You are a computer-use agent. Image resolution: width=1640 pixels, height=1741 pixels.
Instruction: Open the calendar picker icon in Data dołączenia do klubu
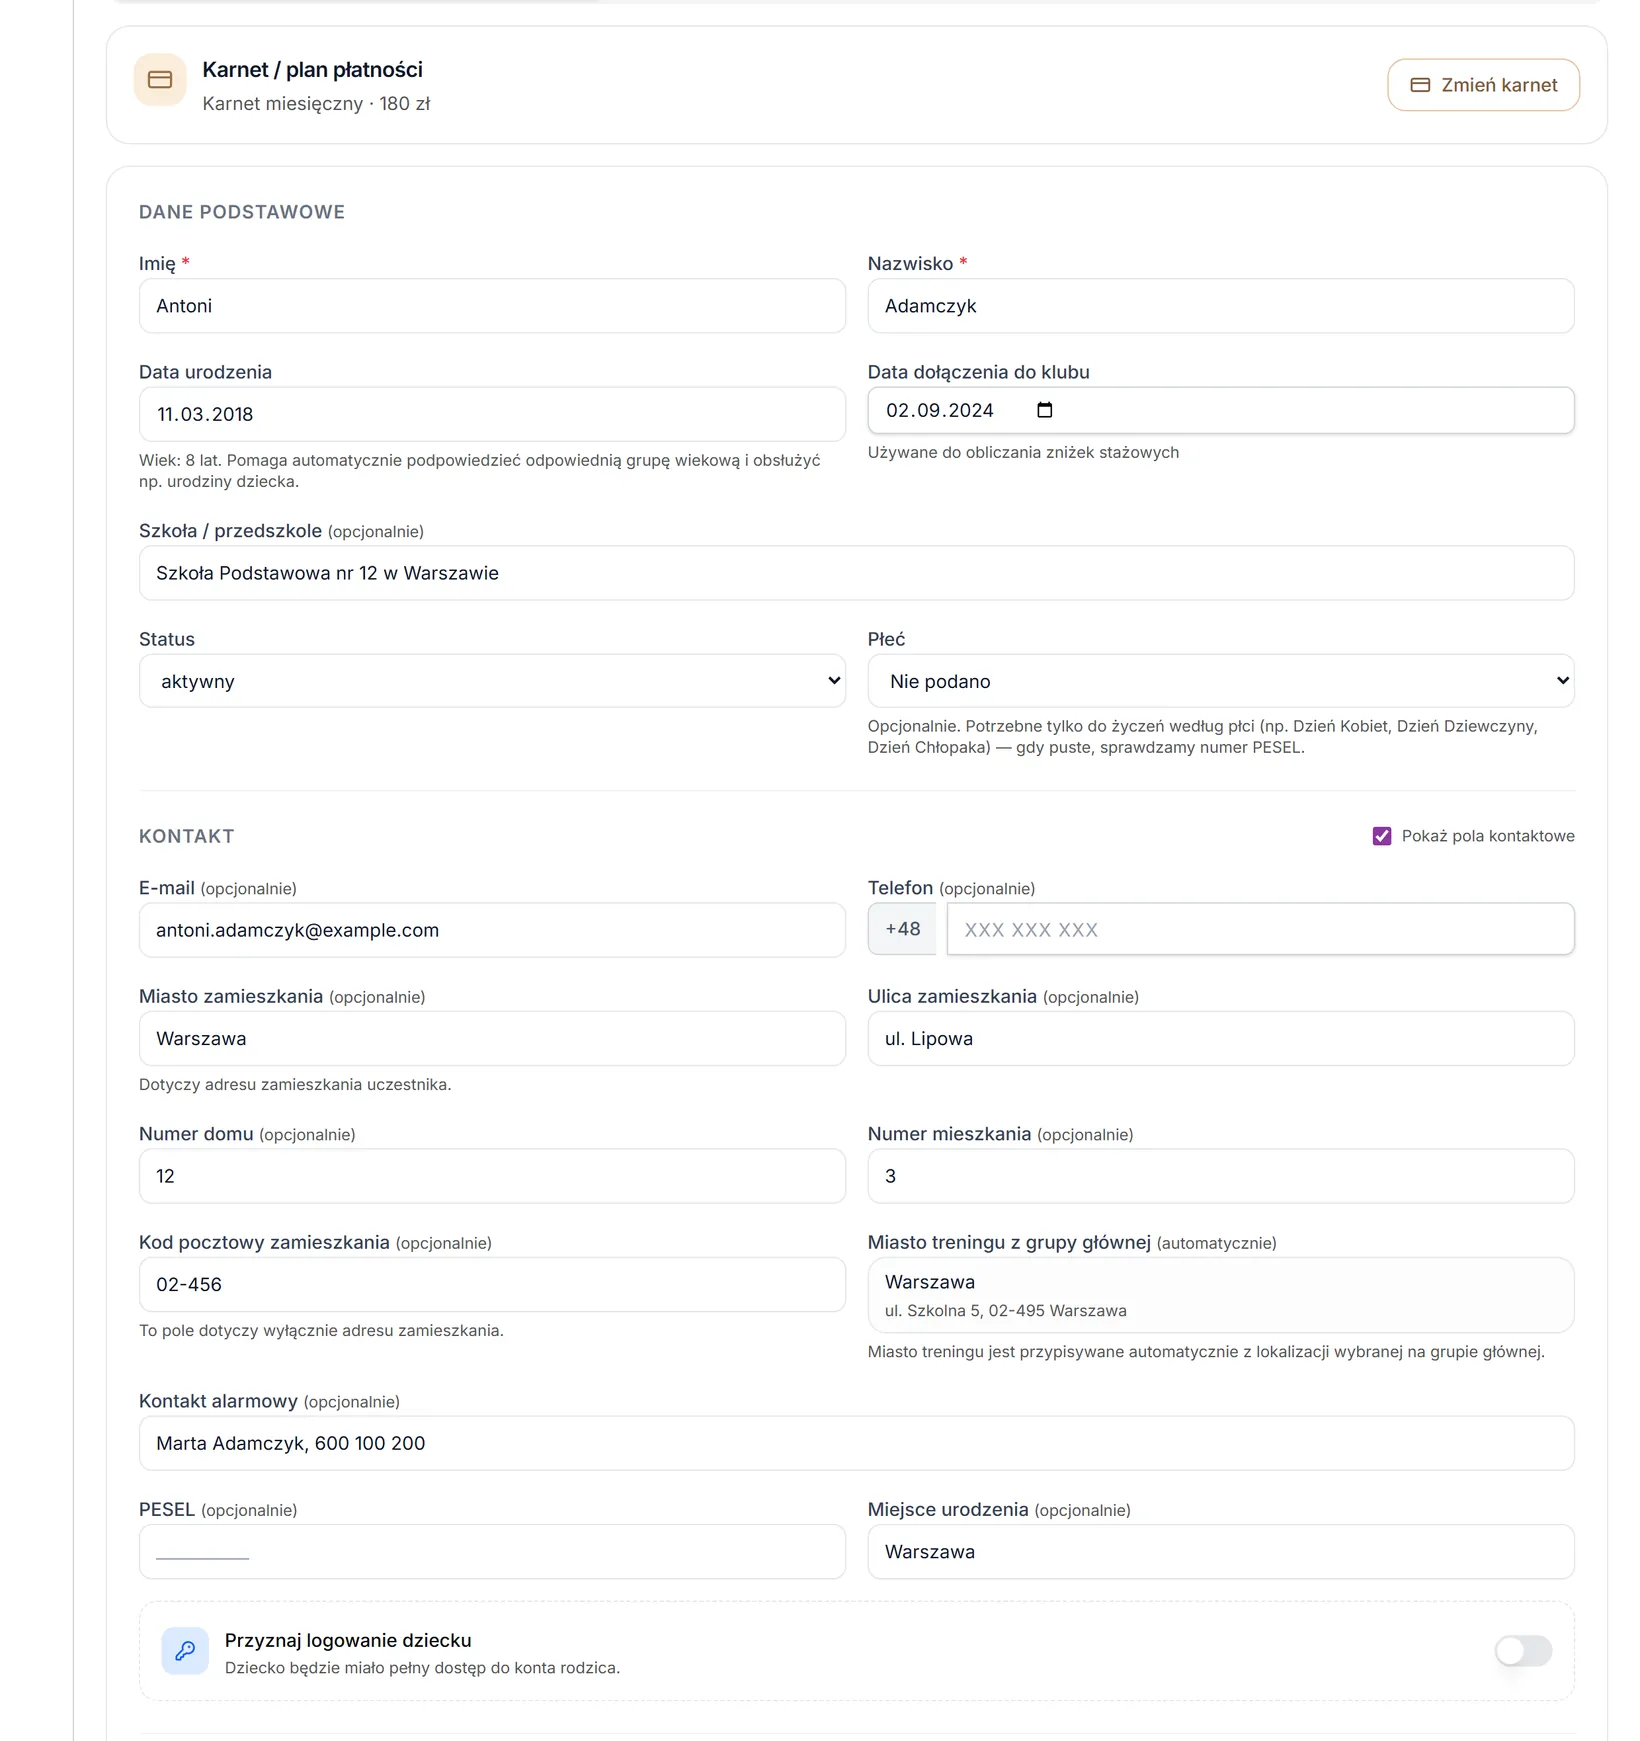pyautogui.click(x=1045, y=410)
